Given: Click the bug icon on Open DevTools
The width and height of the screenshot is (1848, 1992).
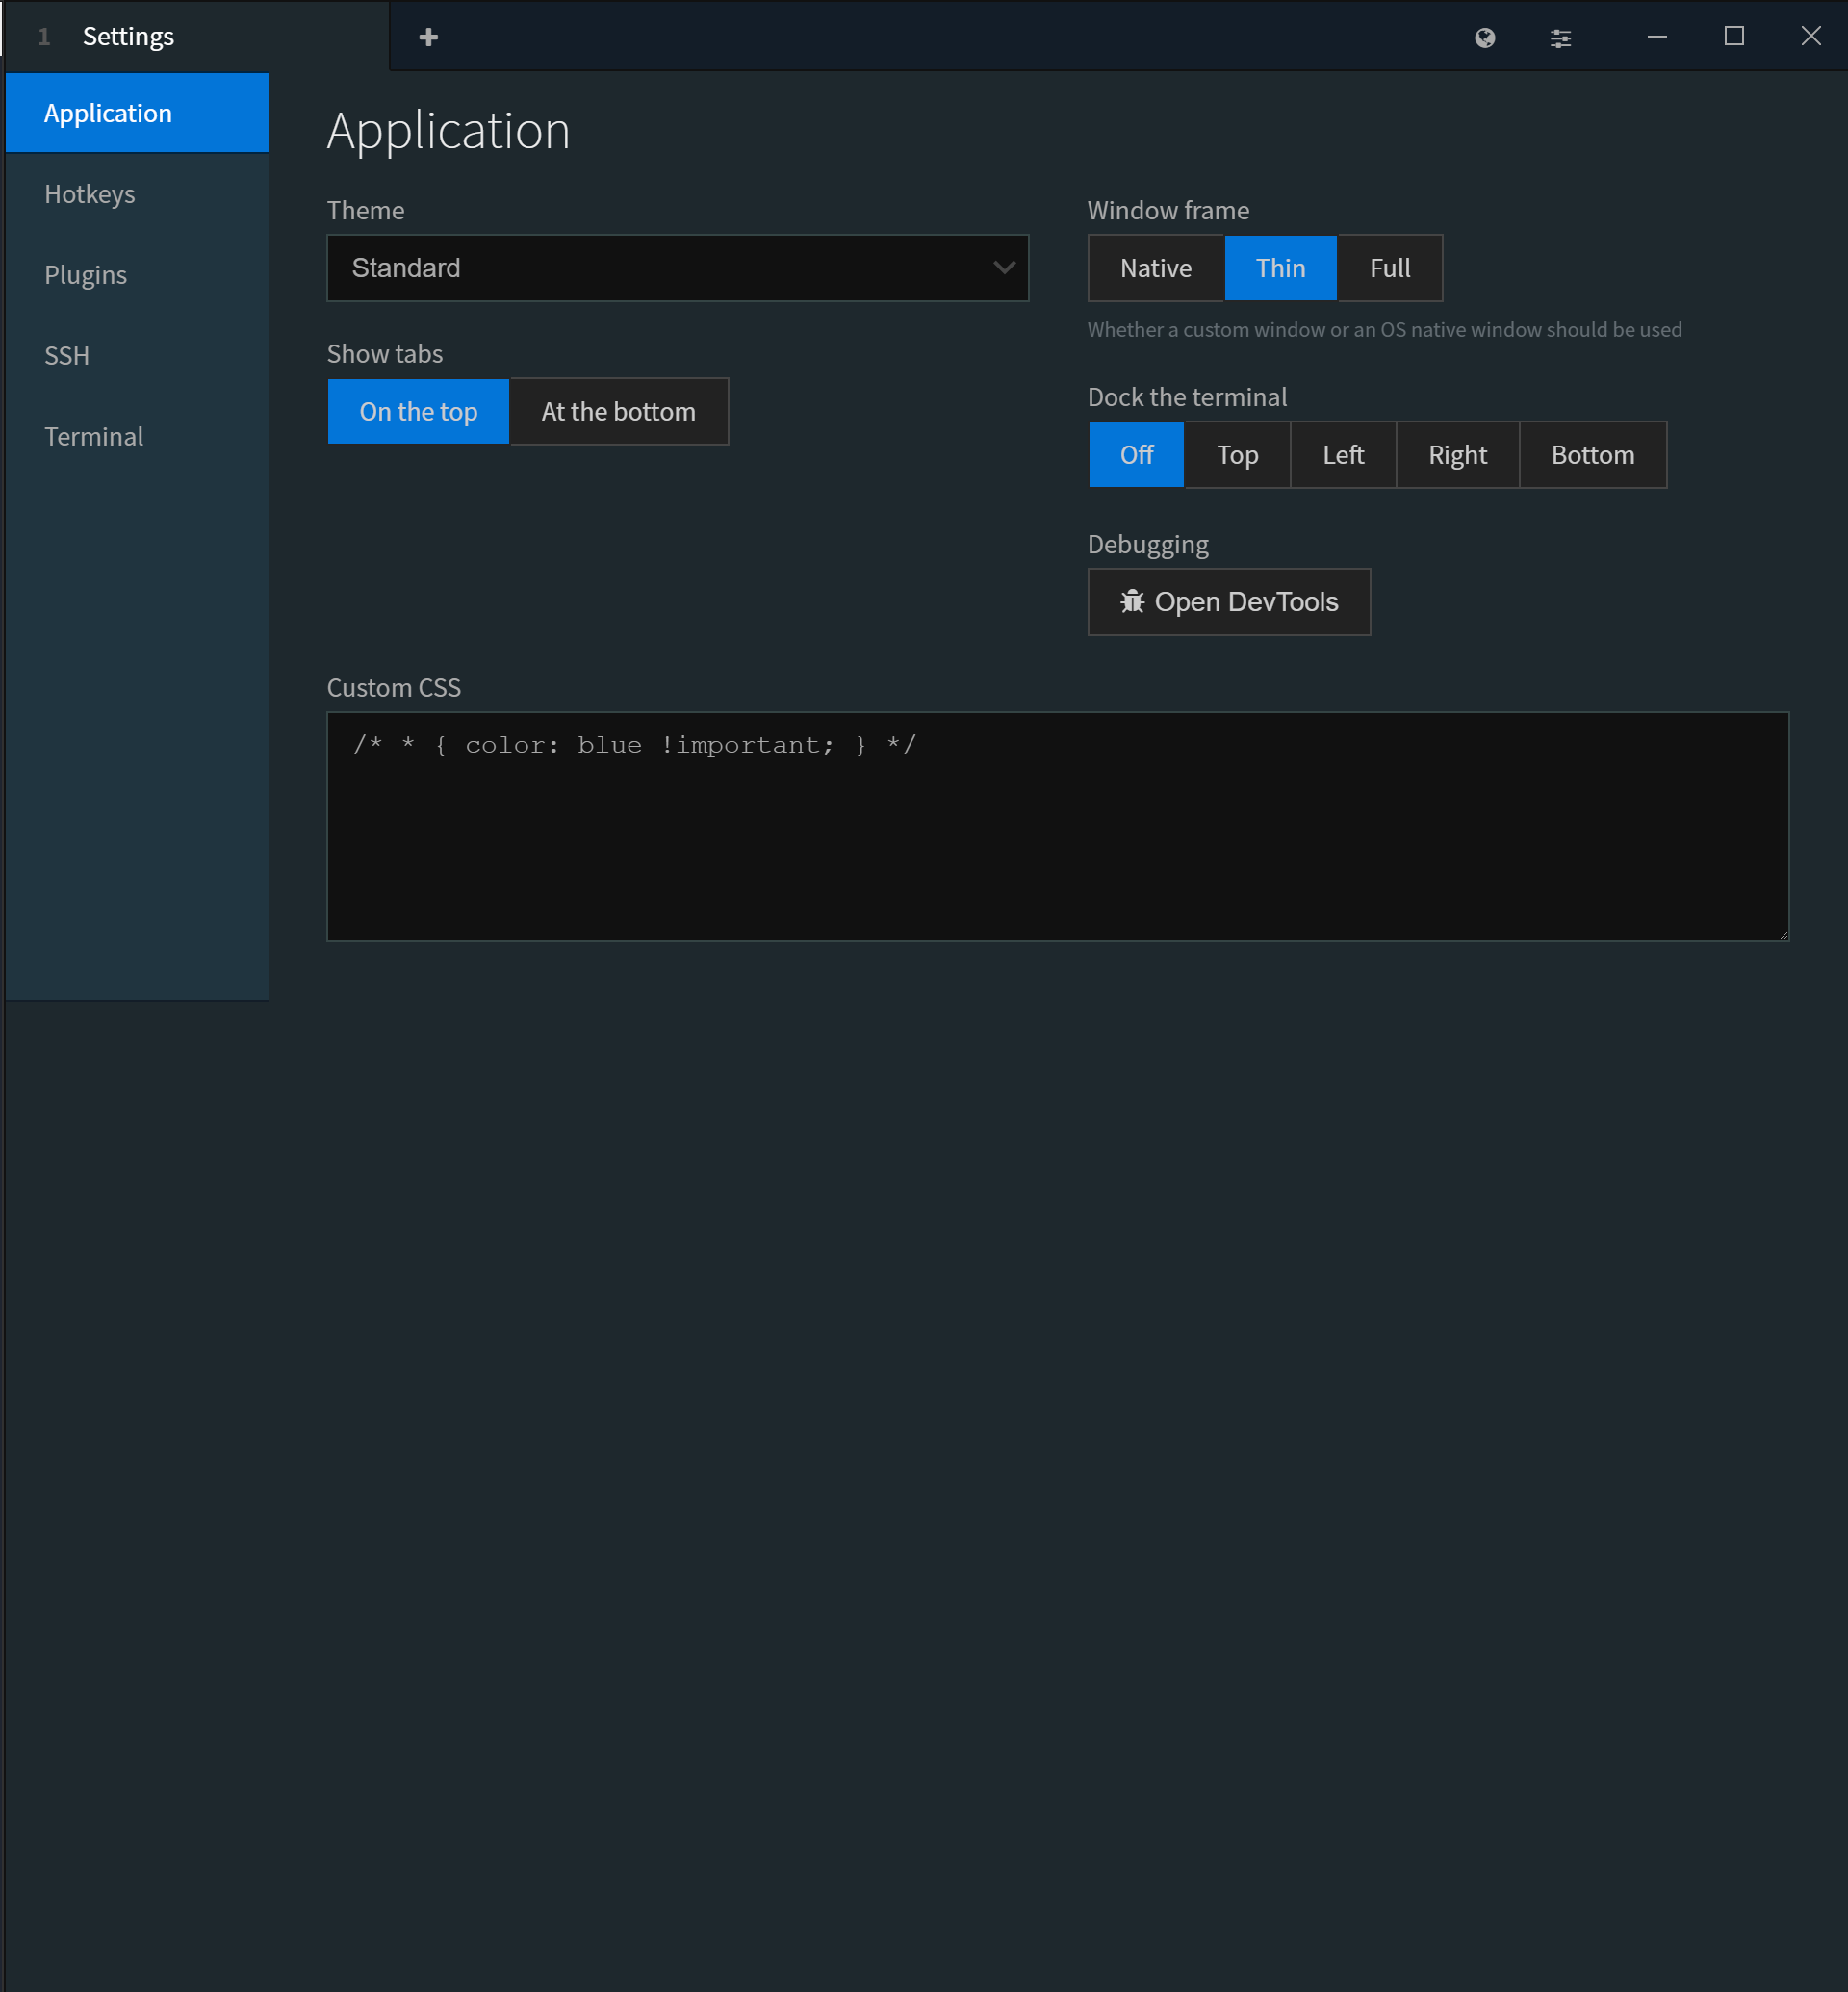Looking at the screenshot, I should click(1133, 602).
